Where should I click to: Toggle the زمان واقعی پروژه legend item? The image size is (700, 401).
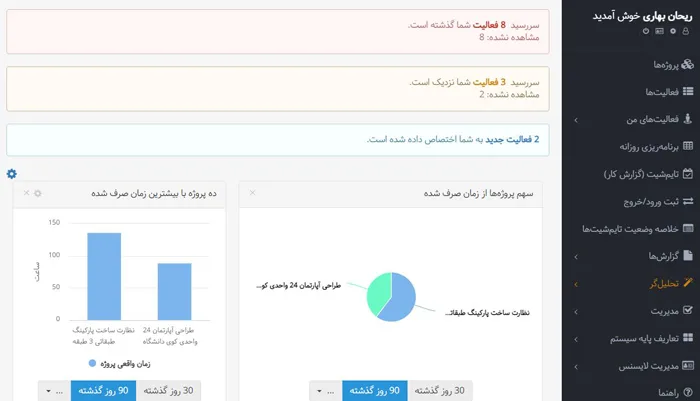pos(120,363)
